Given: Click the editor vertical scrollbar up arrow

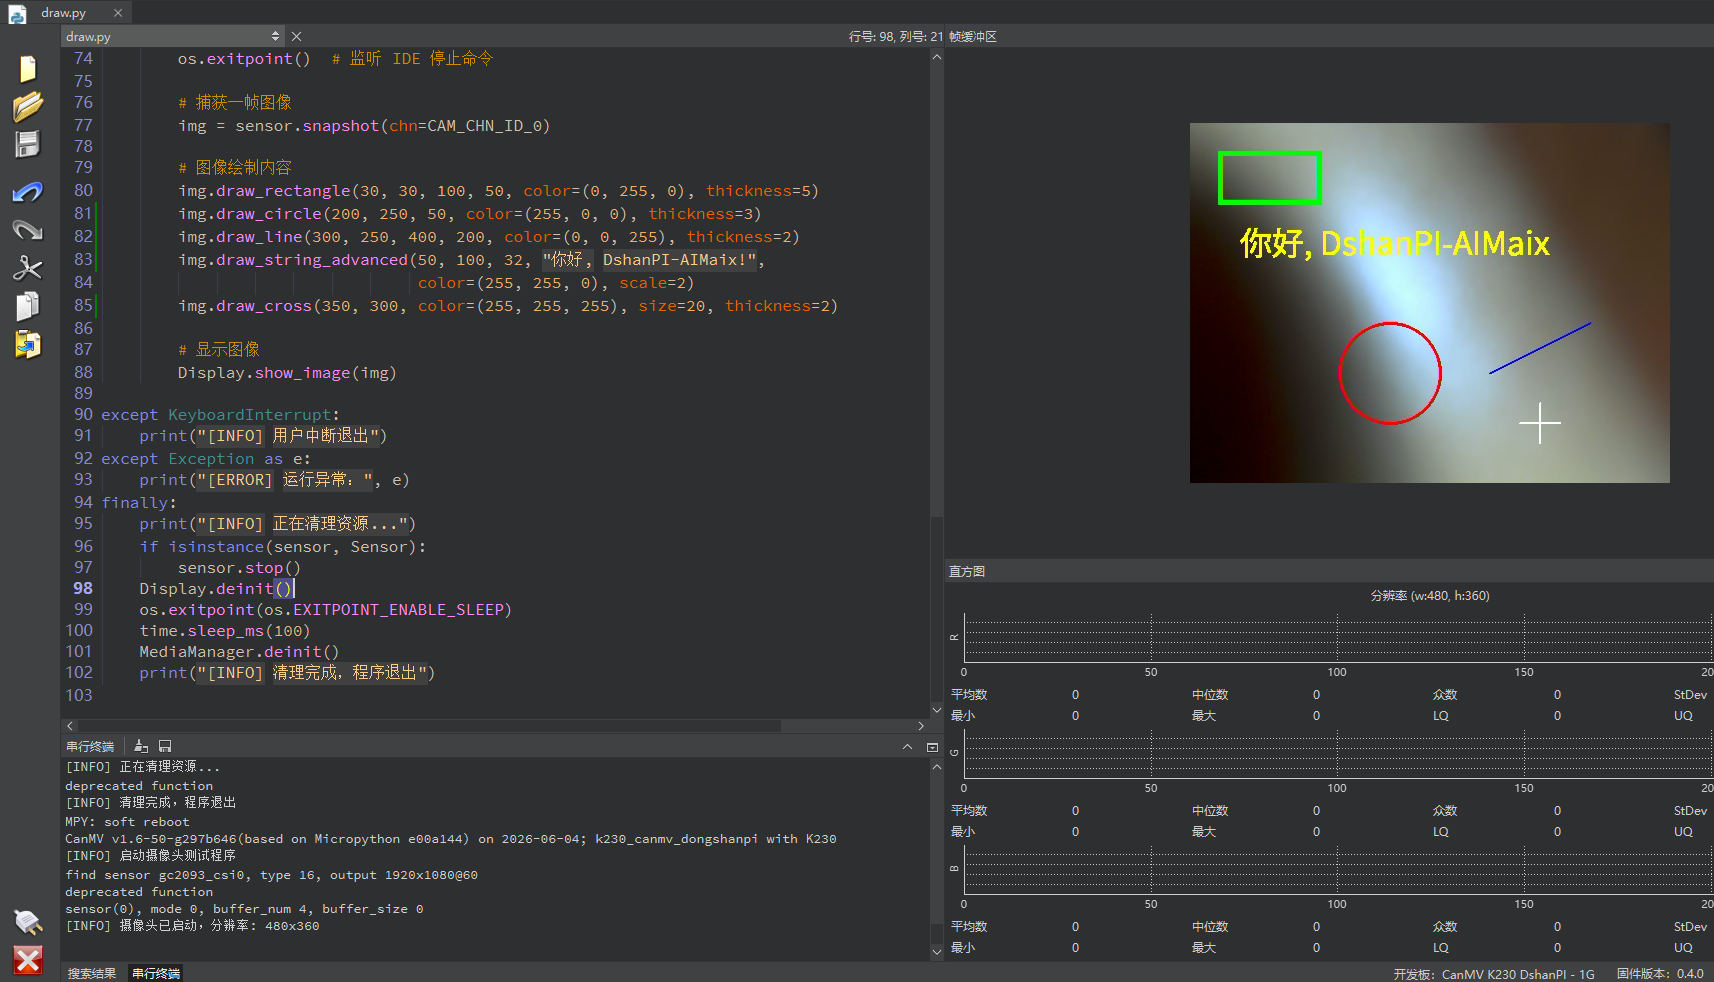Looking at the screenshot, I should click(x=937, y=57).
